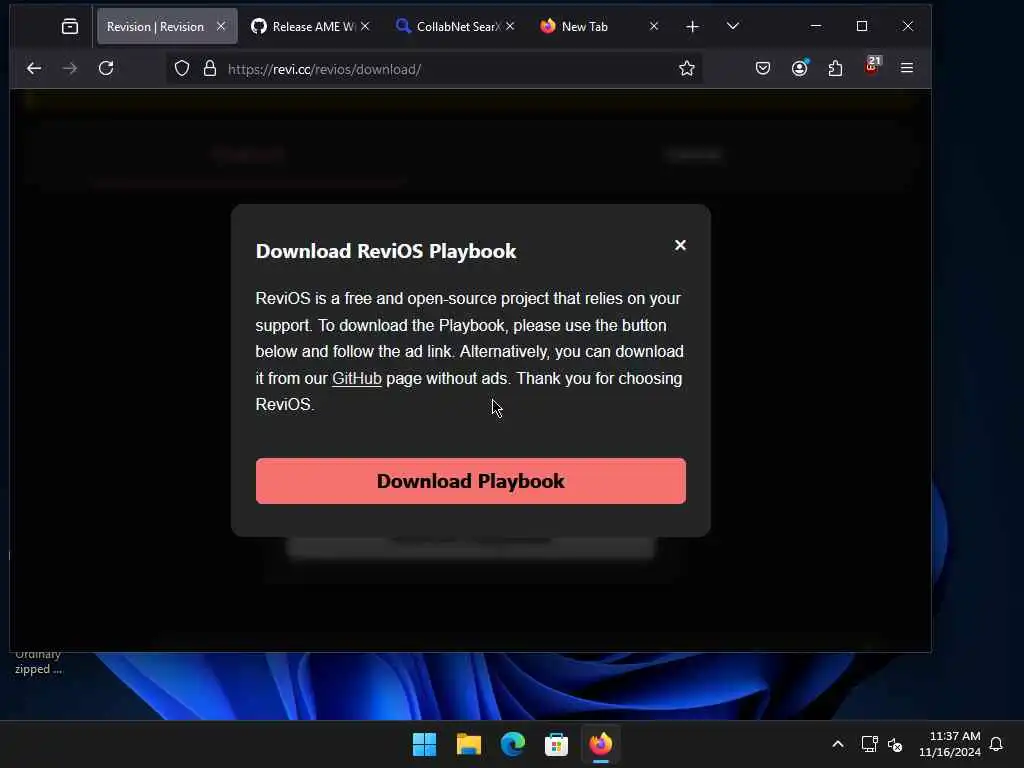Screen dimensions: 1024x768
Task: Launch Microsoft Edge from the taskbar
Action: [513, 744]
